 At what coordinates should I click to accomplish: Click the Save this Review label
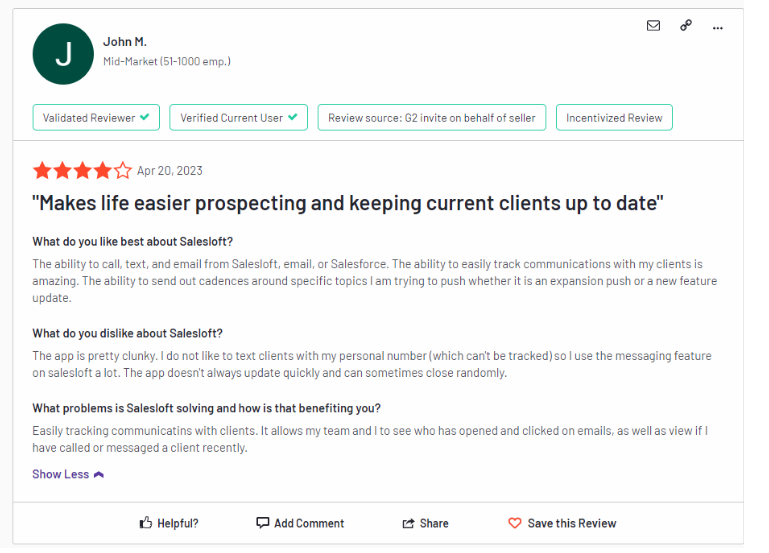(572, 523)
